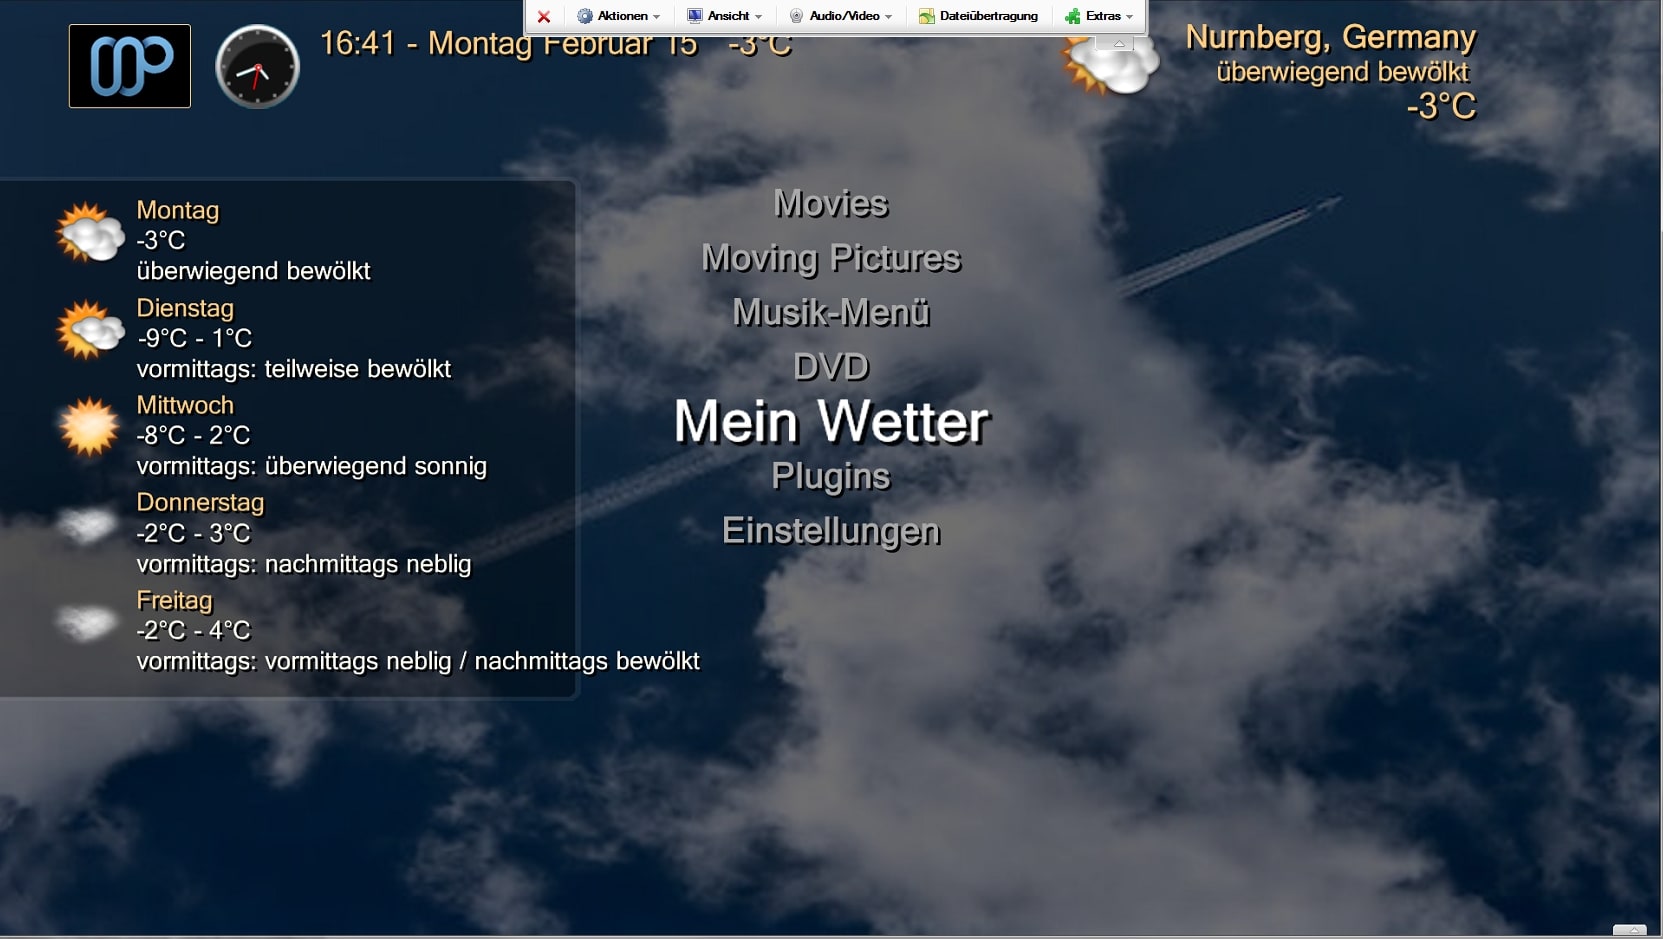Click Dienstag's partly cloudy forecast icon
Screen dimensions: 1663x939
pyautogui.click(x=90, y=330)
